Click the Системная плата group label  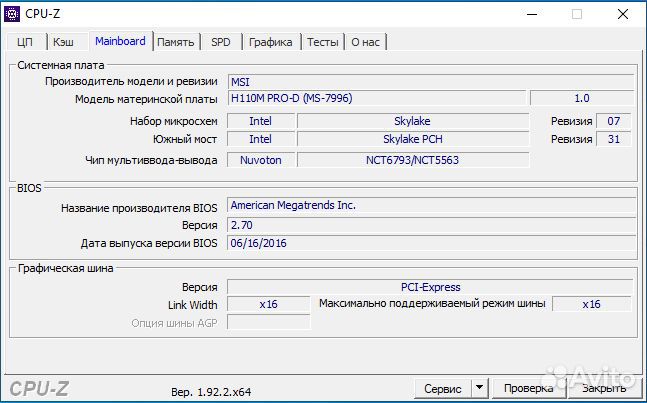[61, 65]
